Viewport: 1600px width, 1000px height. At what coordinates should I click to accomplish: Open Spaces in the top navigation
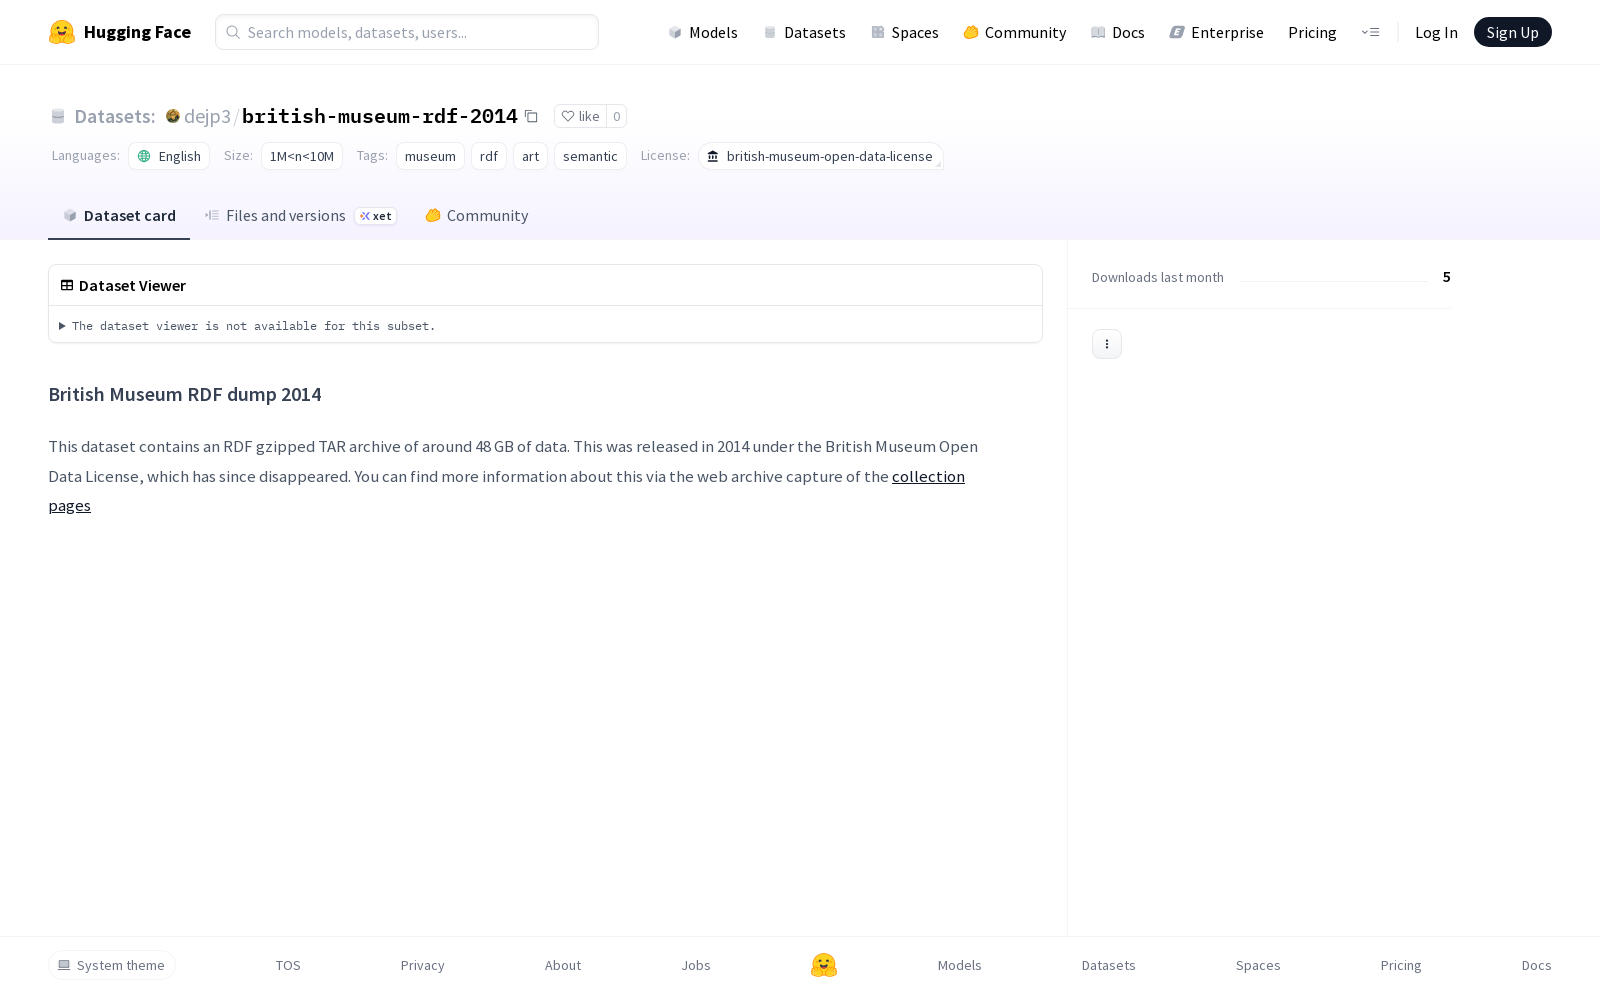click(904, 32)
